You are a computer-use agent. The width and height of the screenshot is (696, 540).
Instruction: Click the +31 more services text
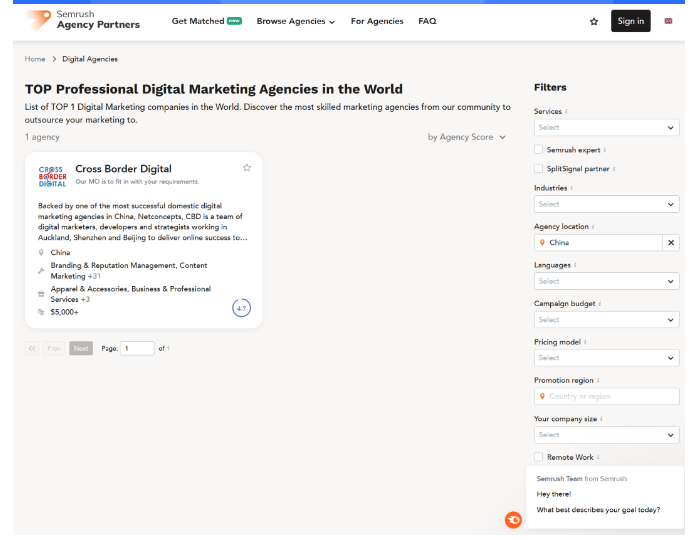(x=94, y=276)
